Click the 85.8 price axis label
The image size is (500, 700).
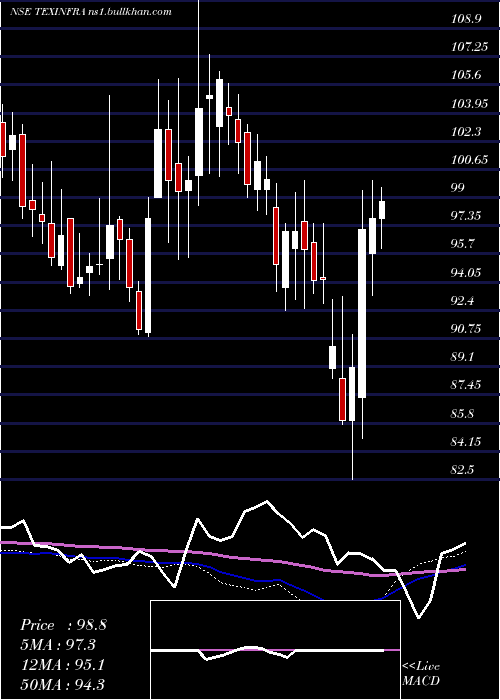pyautogui.click(x=463, y=414)
